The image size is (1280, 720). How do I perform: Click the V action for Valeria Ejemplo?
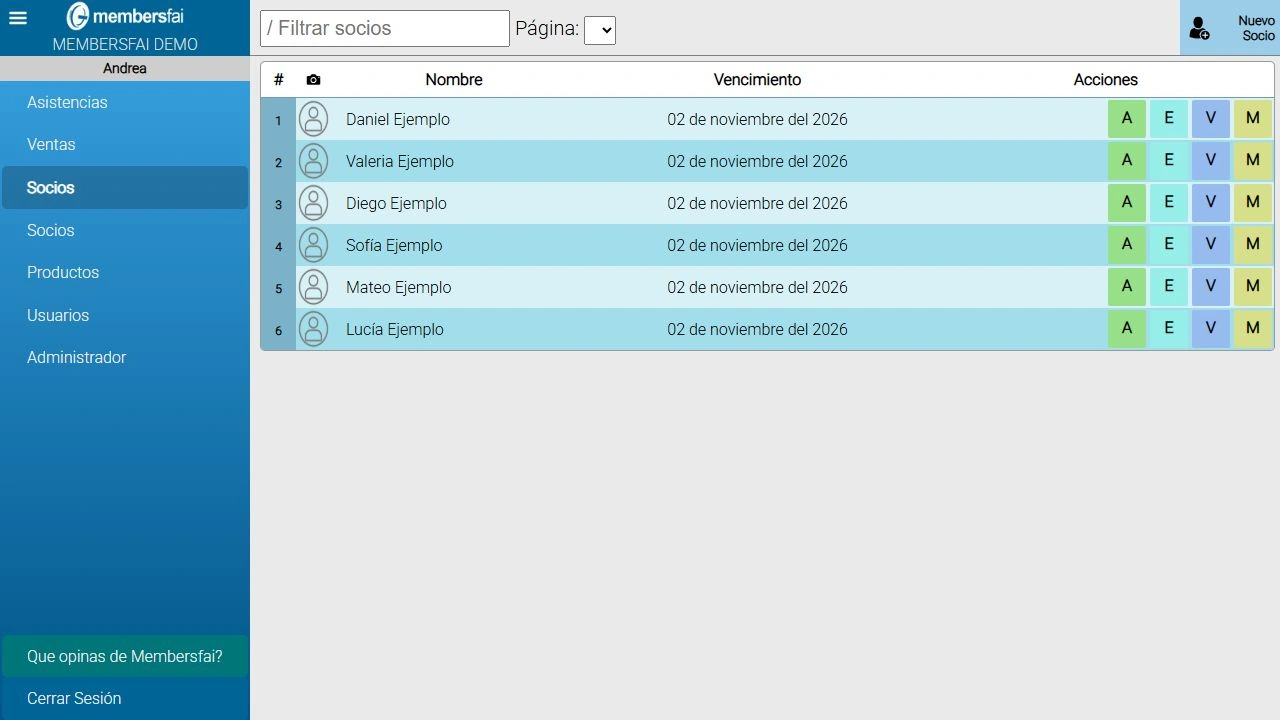[x=1211, y=161]
